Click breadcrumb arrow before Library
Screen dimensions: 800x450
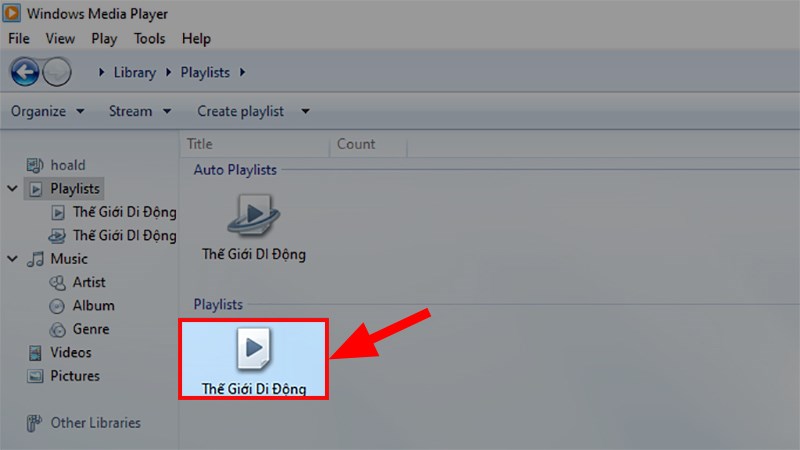click(101, 72)
